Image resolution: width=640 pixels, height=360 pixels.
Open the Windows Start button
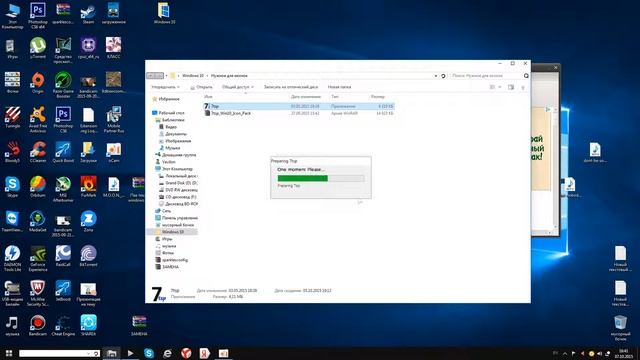point(9,353)
